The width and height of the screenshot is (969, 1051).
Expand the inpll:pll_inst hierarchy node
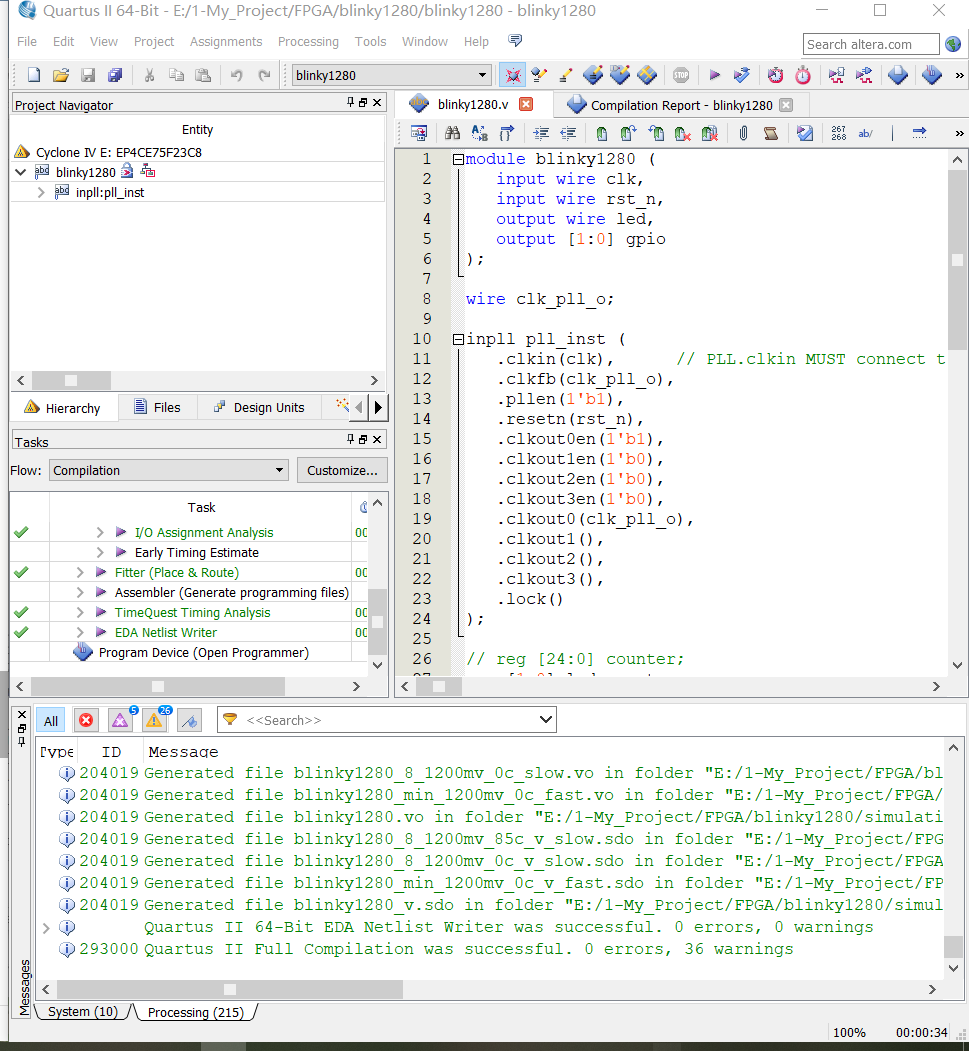click(41, 192)
